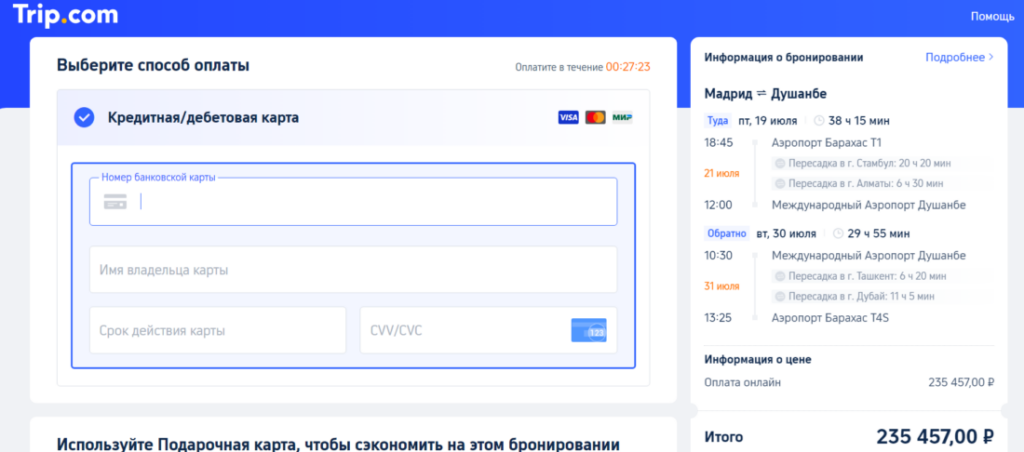This screenshot has height=452, width=1024.
Task: Click the card icon in number field
Action: 115,202
